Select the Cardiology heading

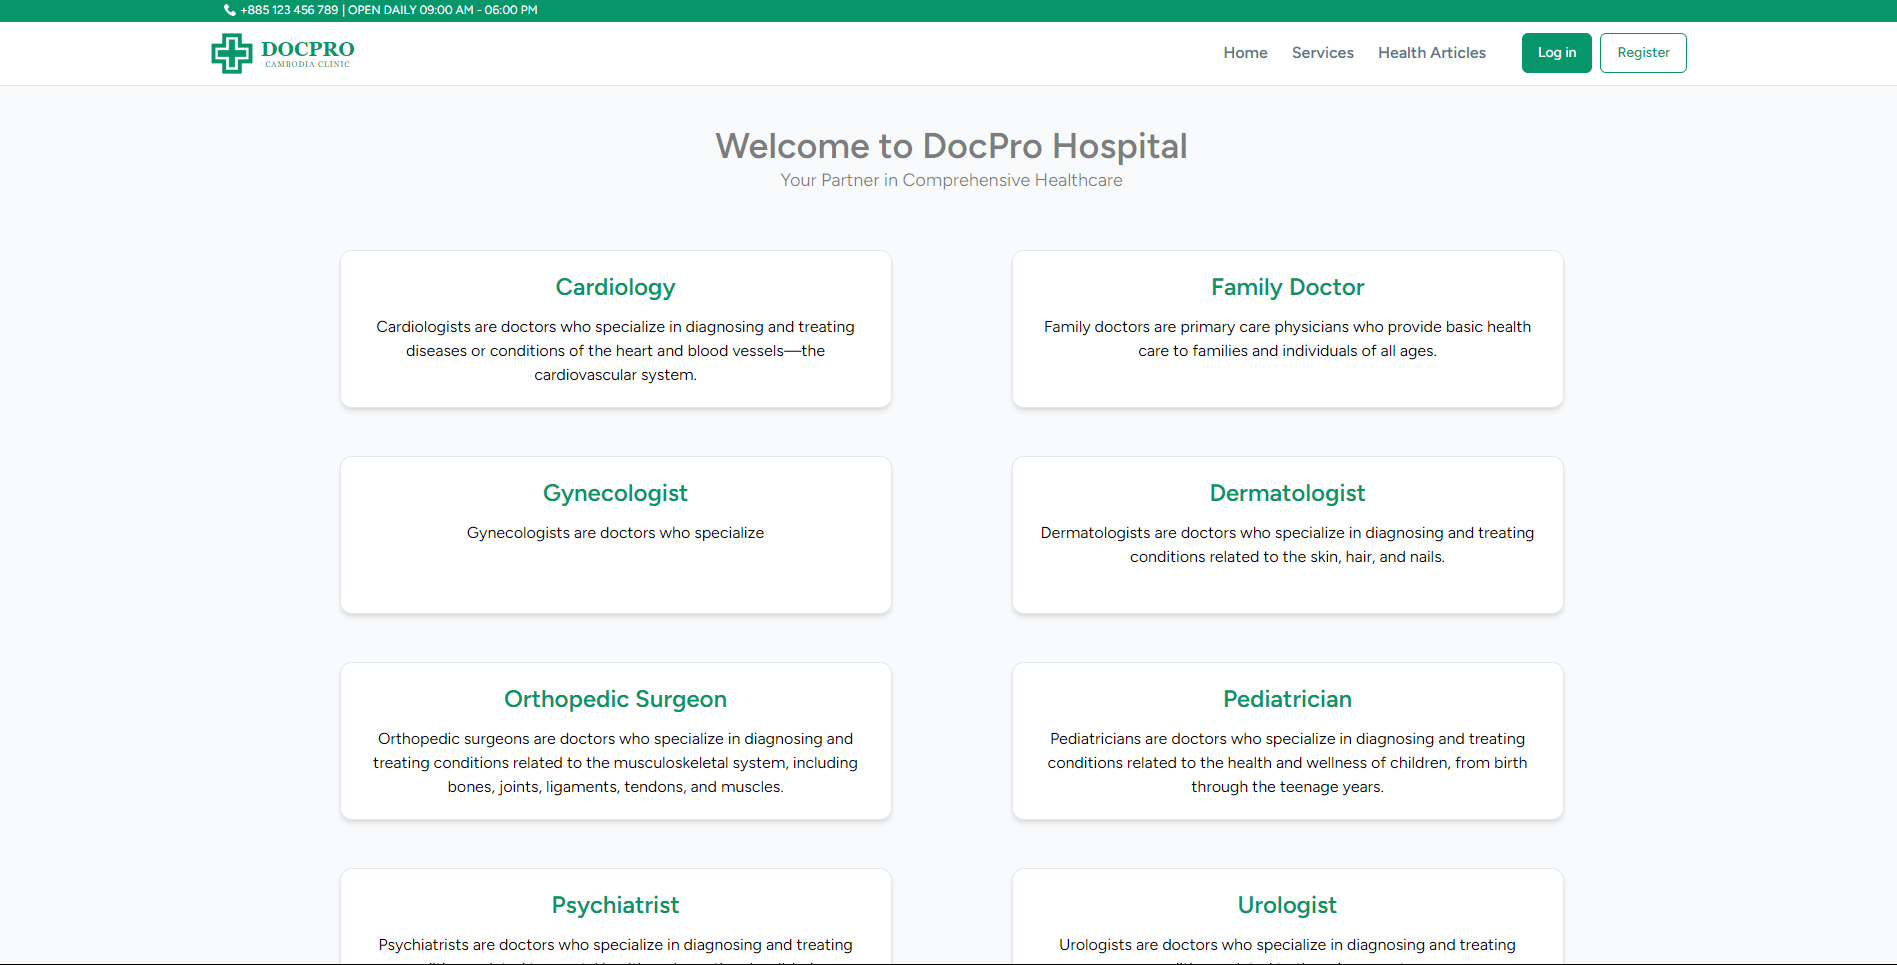pos(615,287)
